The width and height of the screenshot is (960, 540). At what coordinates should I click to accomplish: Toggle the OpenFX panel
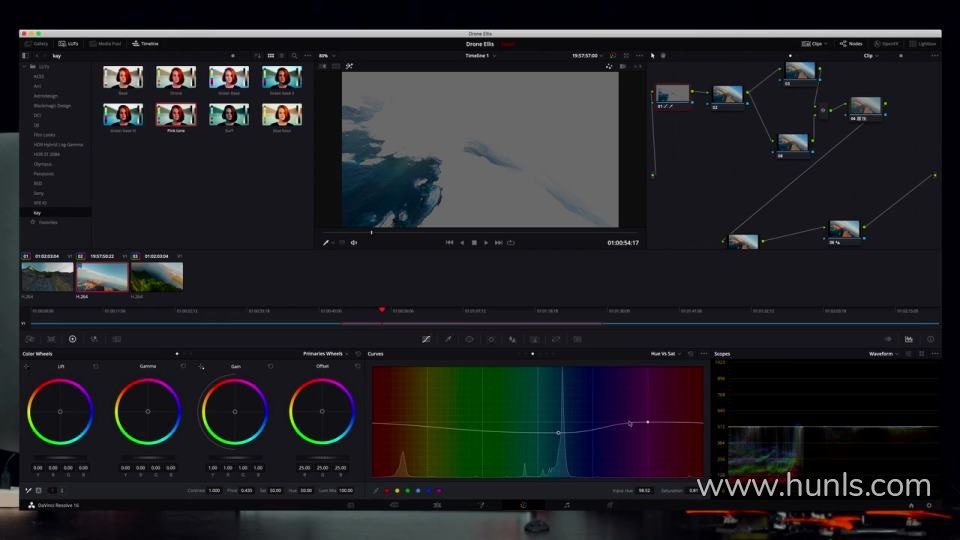pyautogui.click(x=886, y=44)
